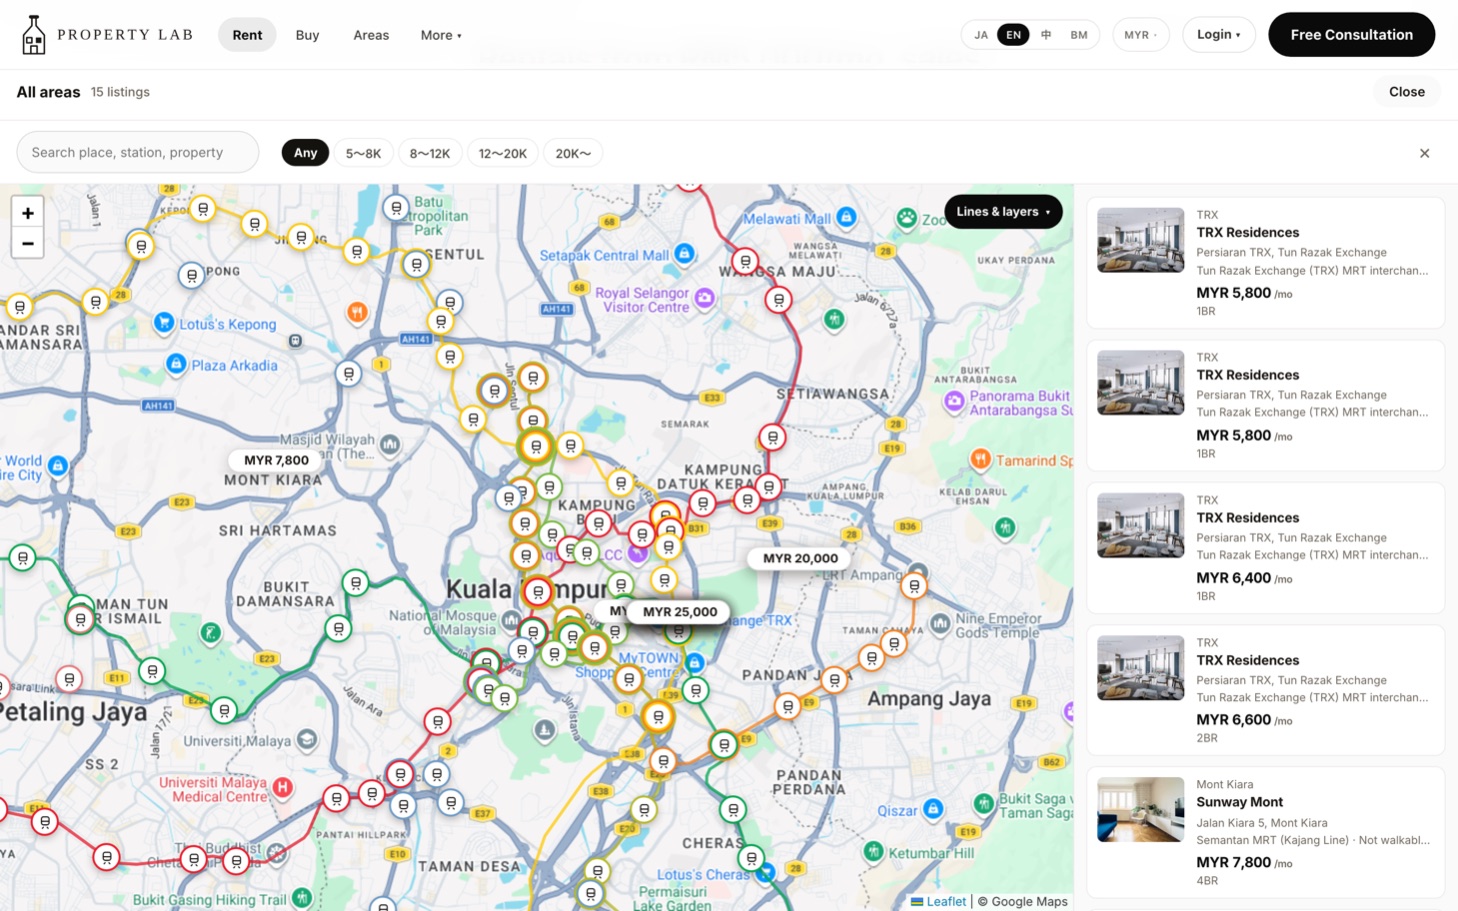Switch language to Chinese
Viewport: 1458px width, 911px height.
tap(1046, 35)
